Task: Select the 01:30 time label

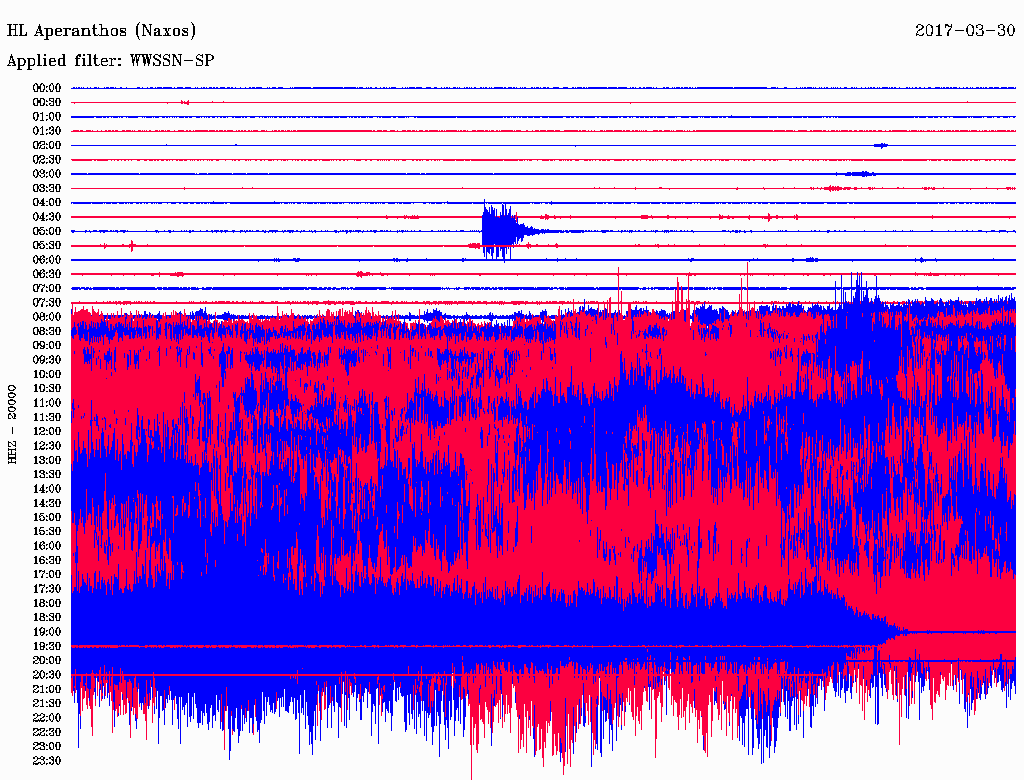Action: click(x=47, y=131)
